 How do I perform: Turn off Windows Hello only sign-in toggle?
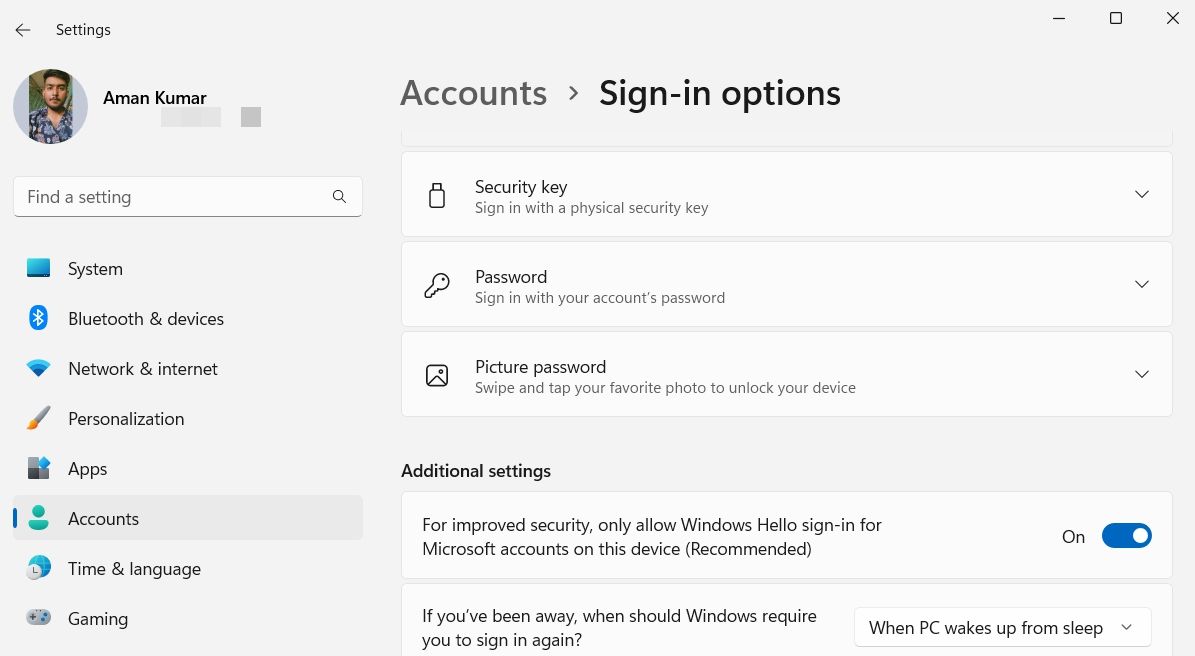pos(1126,536)
